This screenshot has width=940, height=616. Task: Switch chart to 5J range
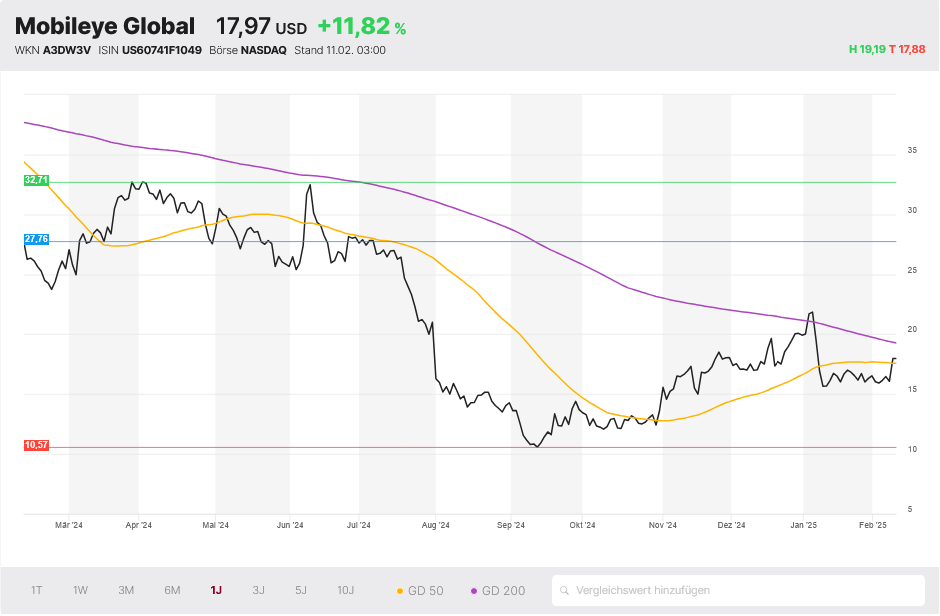click(x=301, y=591)
